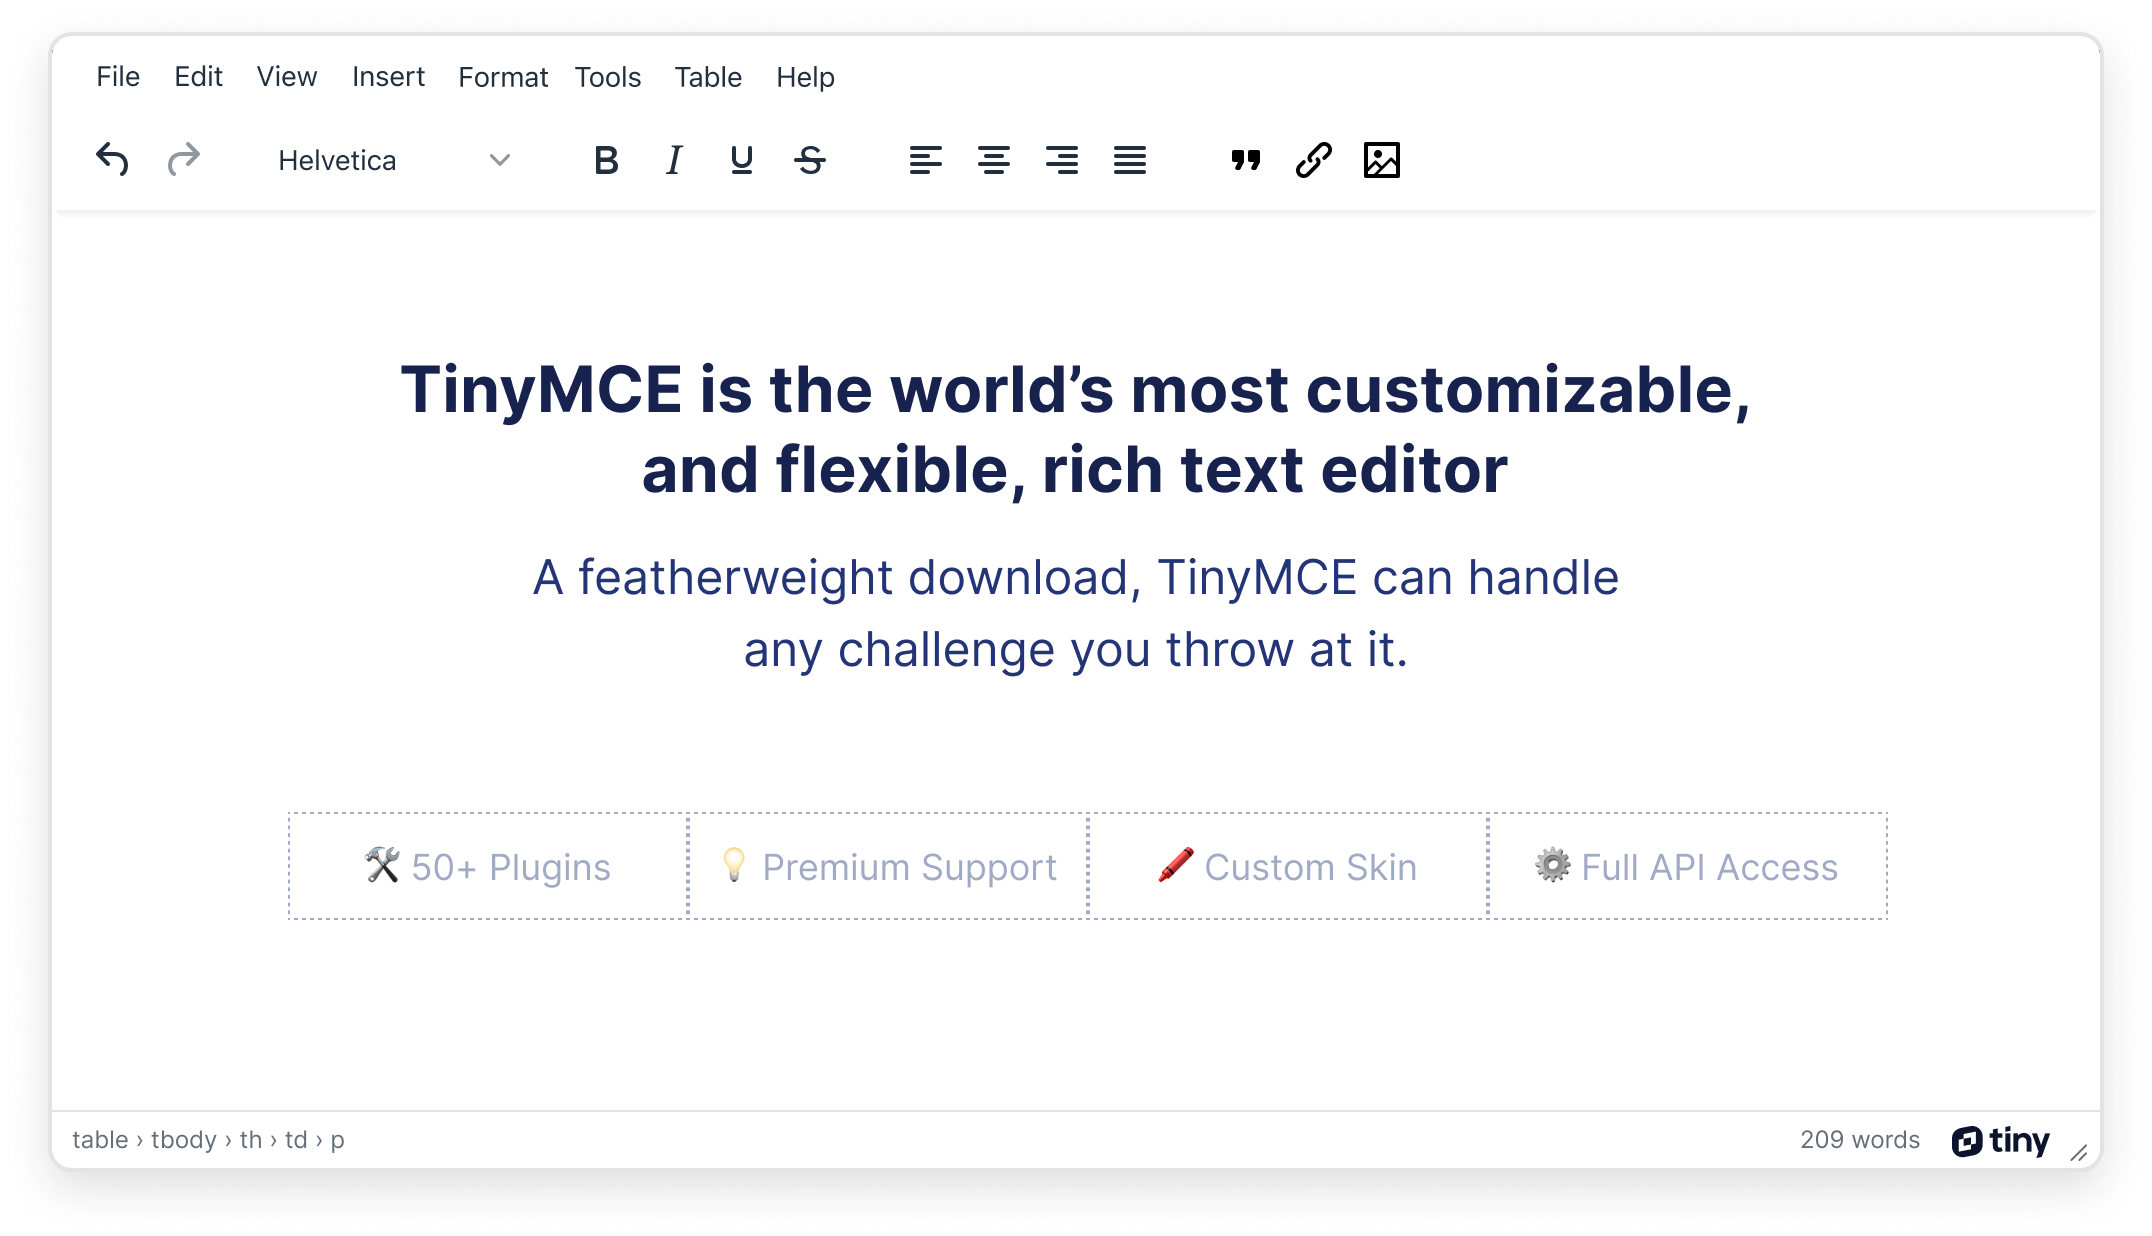
Task: Click the Custom Skin table cell
Action: 1288,866
